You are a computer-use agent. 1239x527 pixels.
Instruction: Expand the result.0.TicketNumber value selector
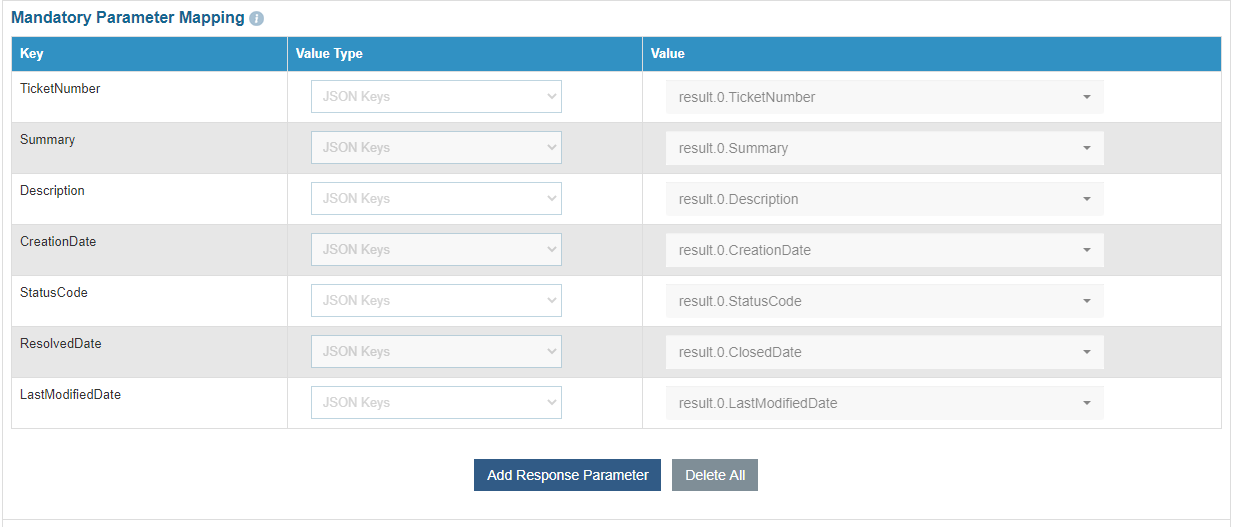(x=884, y=97)
